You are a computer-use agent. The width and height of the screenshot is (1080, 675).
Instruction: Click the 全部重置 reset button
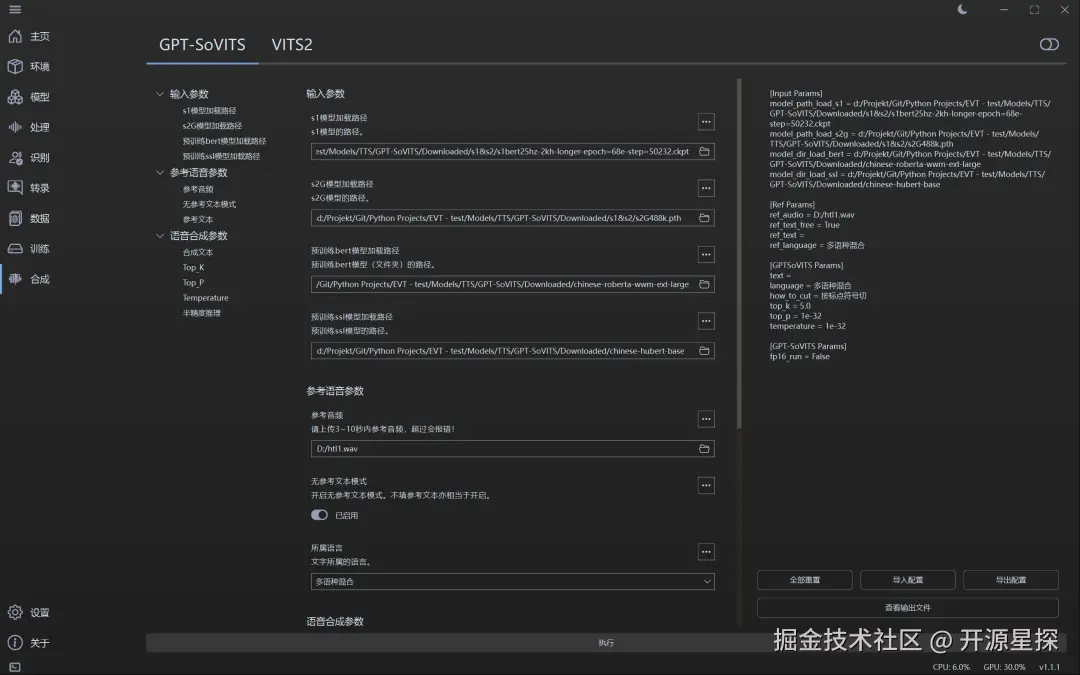coord(804,579)
